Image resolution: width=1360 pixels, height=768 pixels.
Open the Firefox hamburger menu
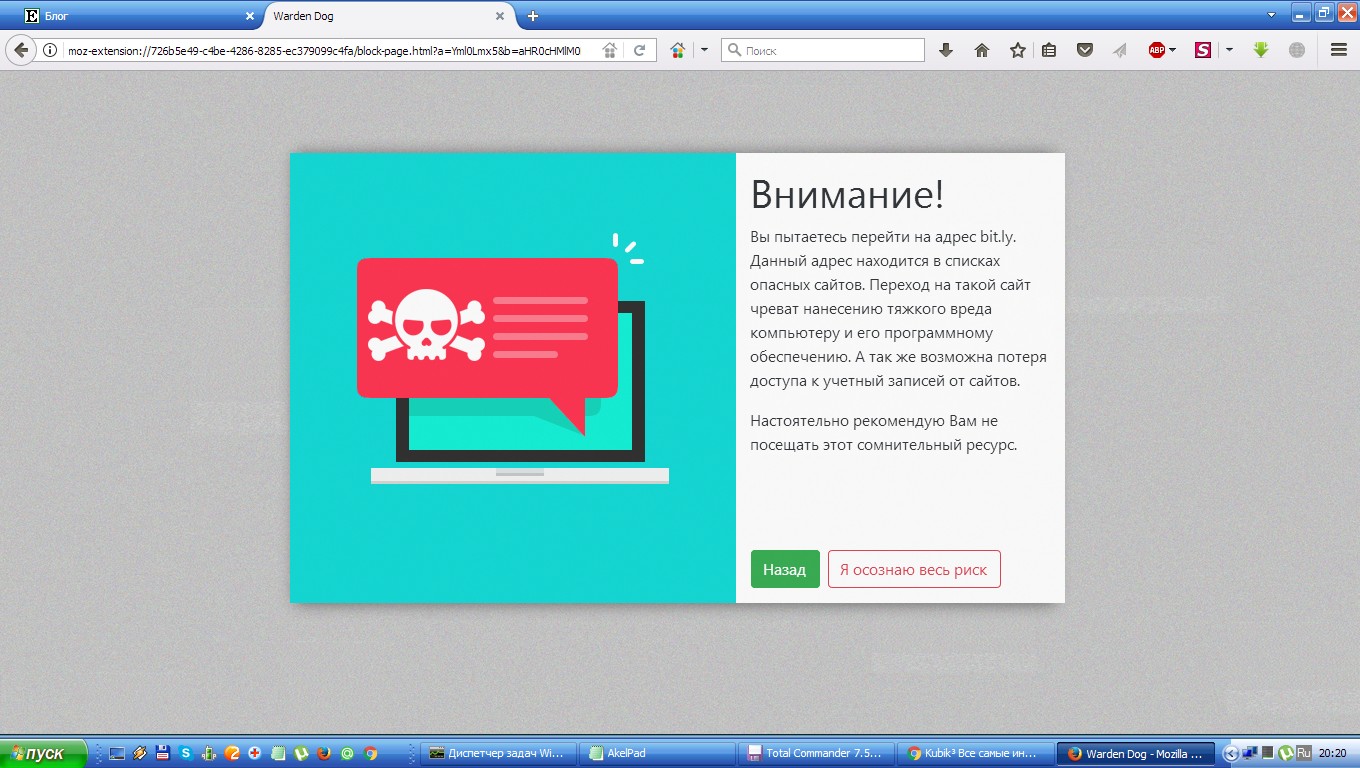(x=1339, y=50)
